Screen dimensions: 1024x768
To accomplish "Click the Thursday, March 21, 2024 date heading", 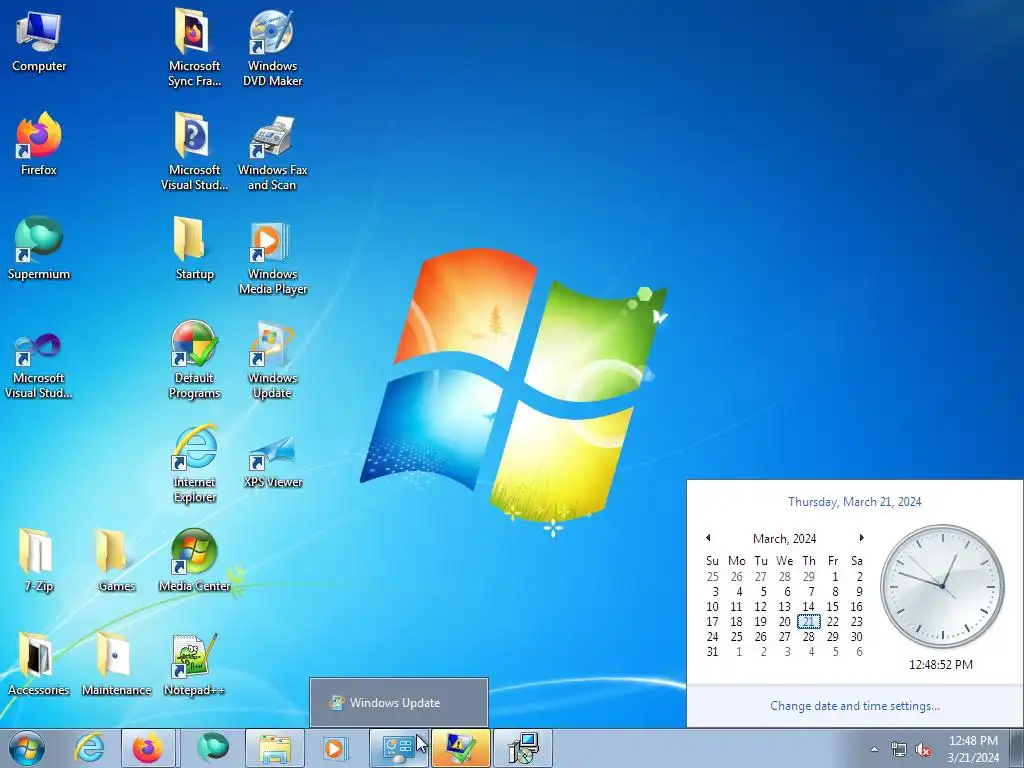I will click(854, 502).
